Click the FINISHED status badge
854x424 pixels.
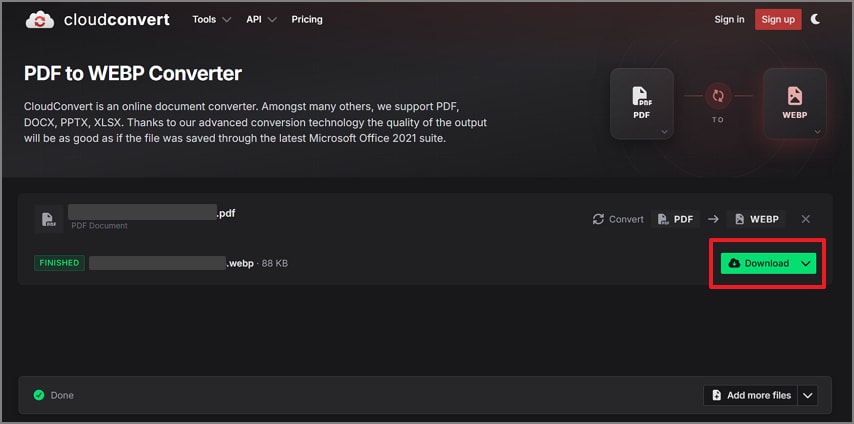[x=59, y=263]
